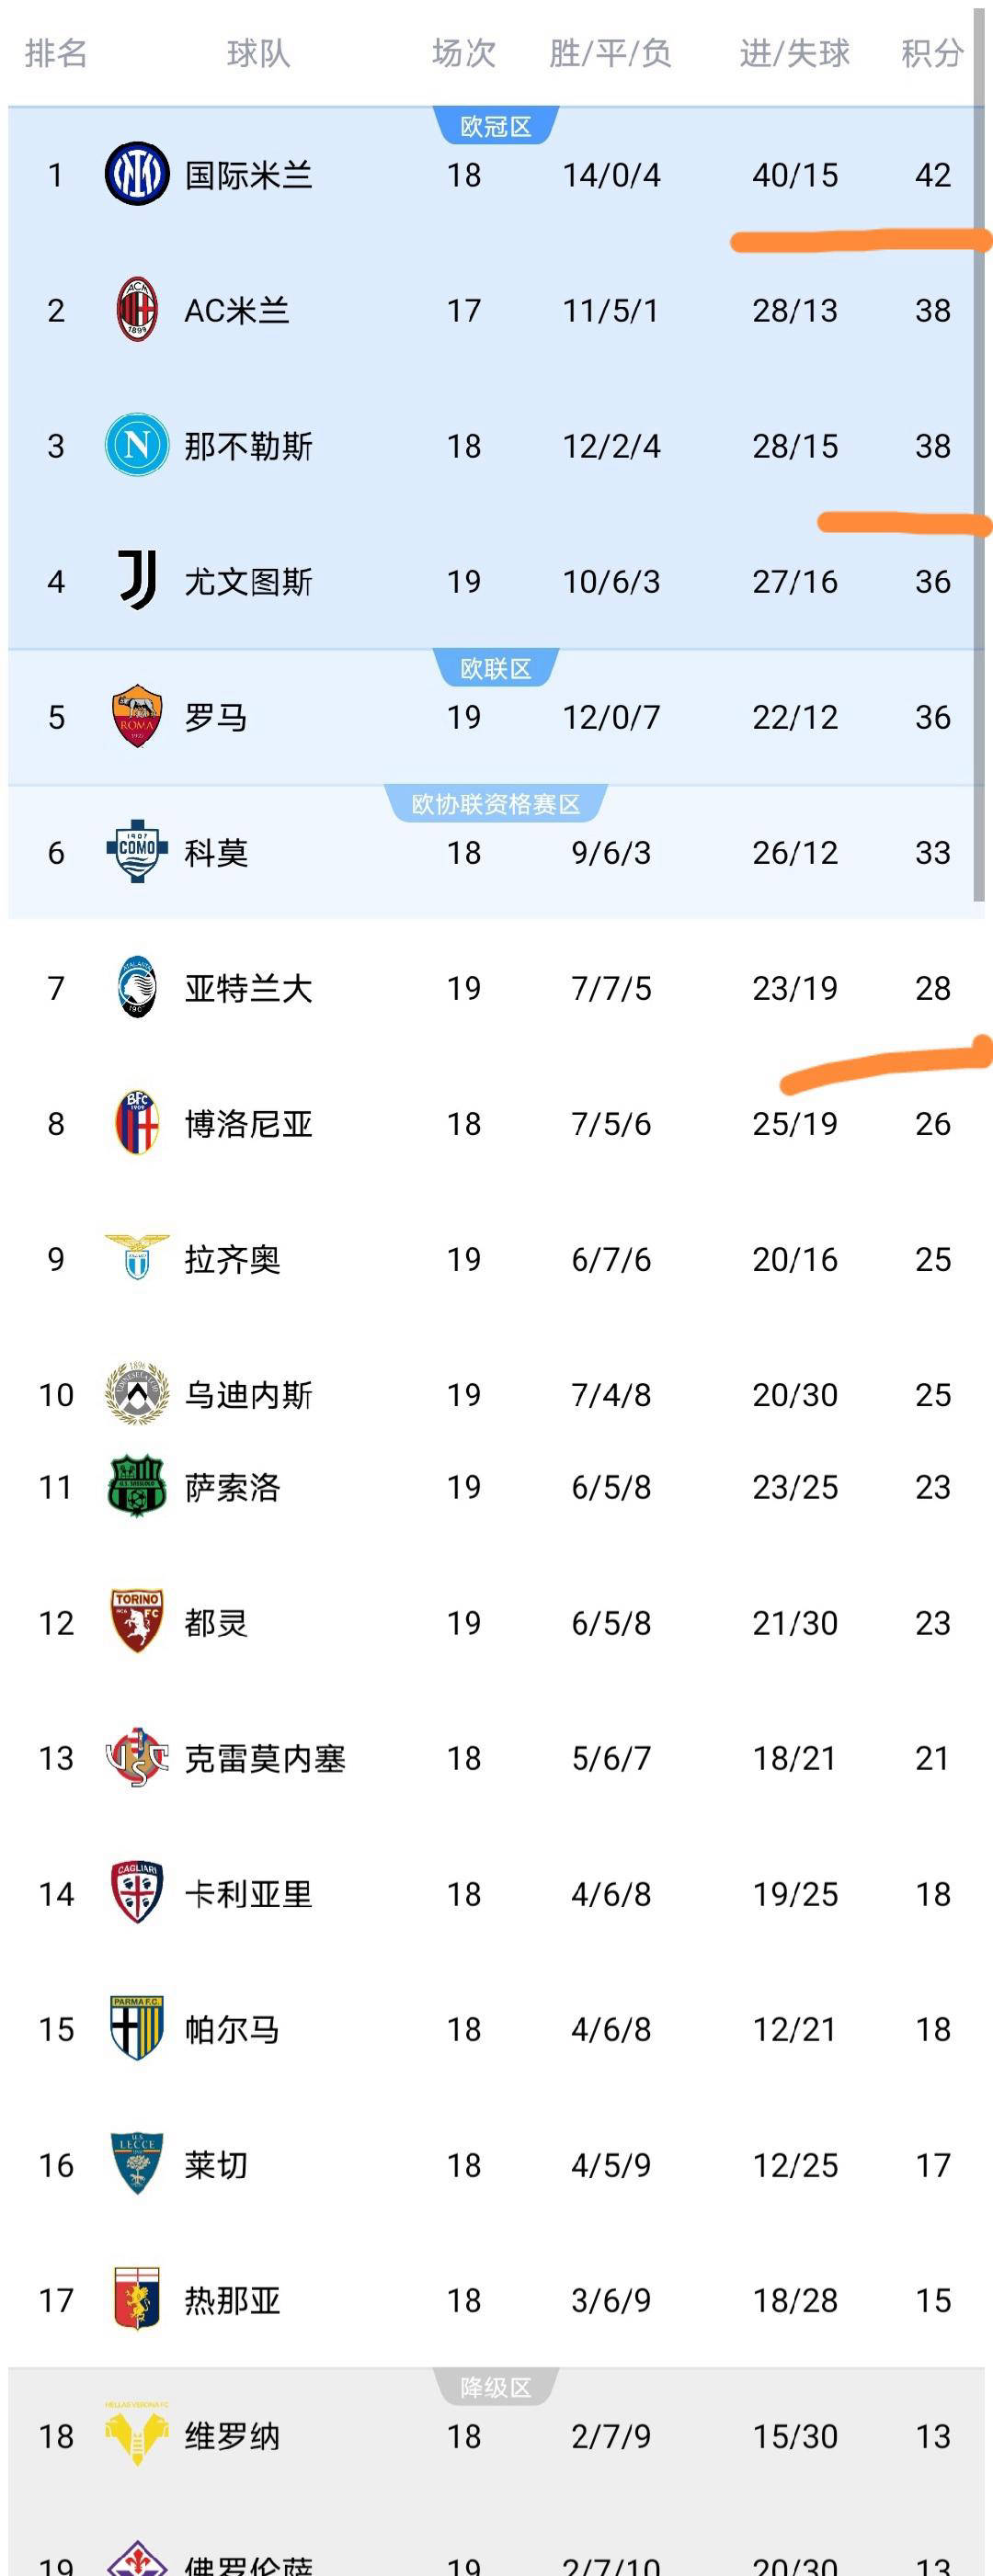Screen dimensions: 993x2576
Task: Select the Genoa club crest
Action: [137, 2299]
